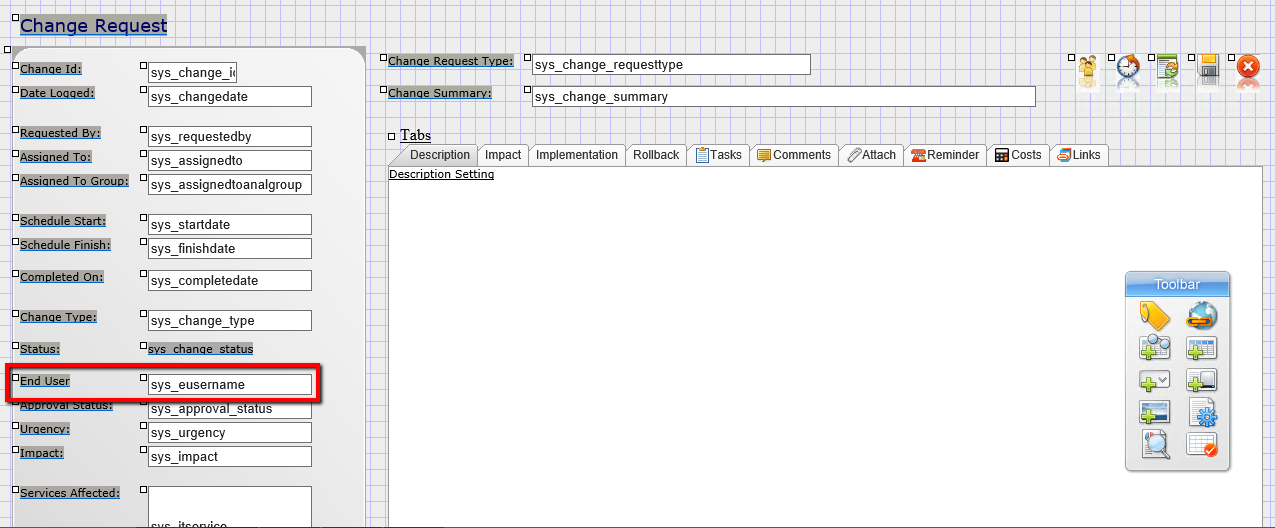Screen dimensions: 1275x528
Task: Open the Links tab
Action: (1079, 155)
